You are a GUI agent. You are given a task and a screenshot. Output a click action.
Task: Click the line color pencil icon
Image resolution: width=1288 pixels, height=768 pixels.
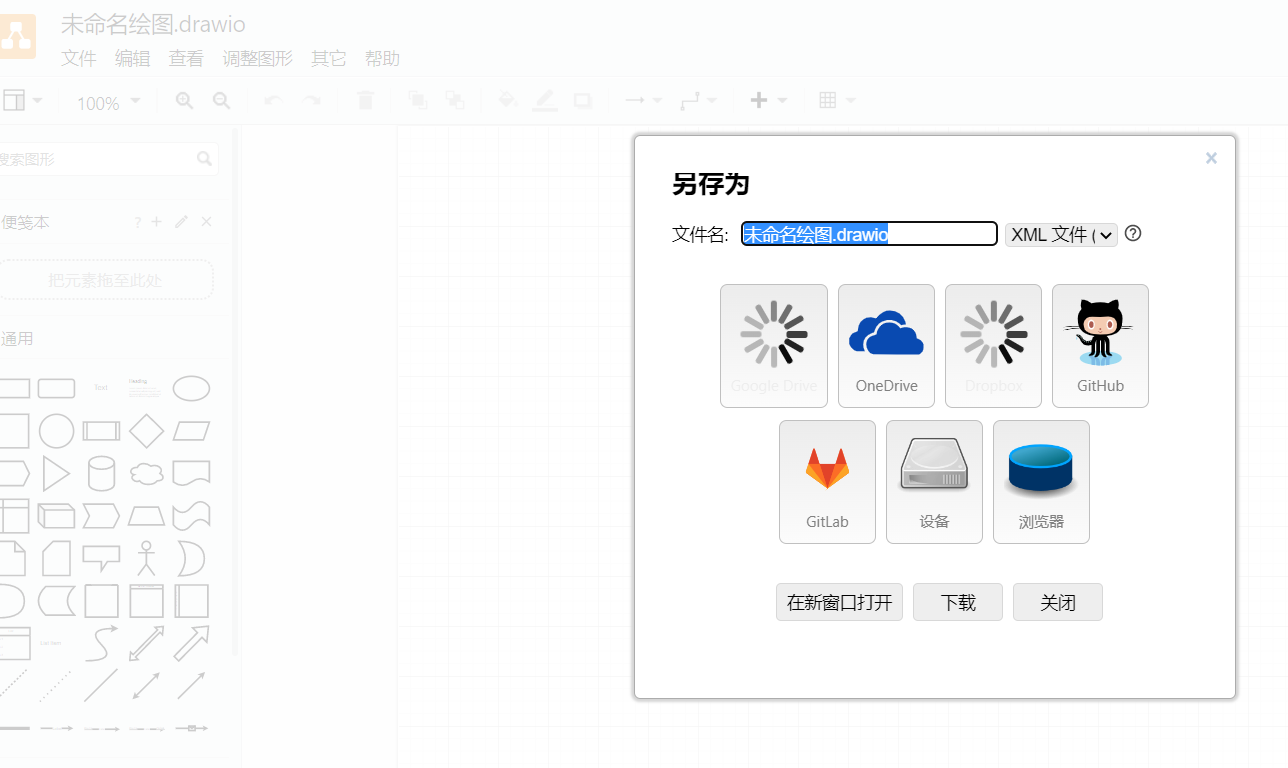coord(545,100)
